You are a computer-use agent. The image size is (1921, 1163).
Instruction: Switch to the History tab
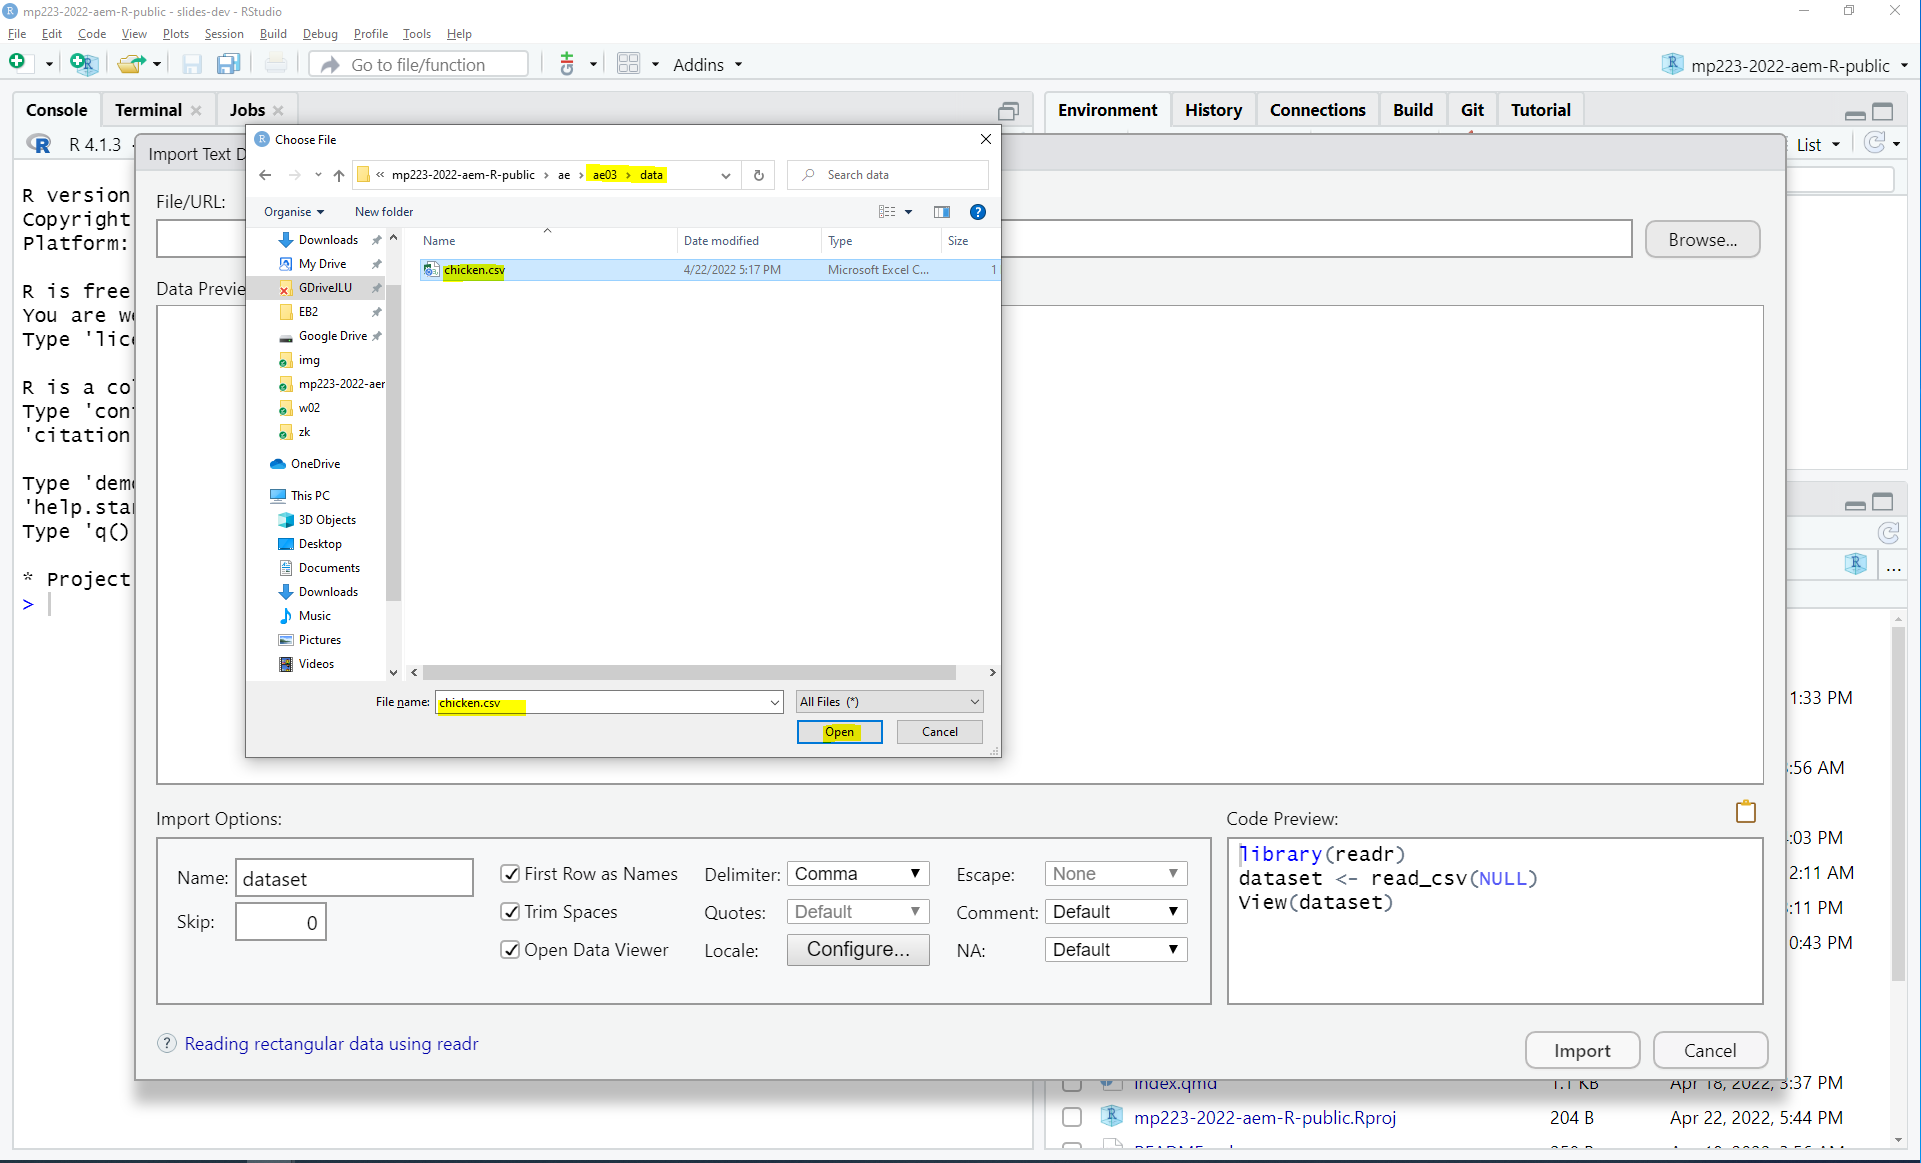(x=1213, y=110)
